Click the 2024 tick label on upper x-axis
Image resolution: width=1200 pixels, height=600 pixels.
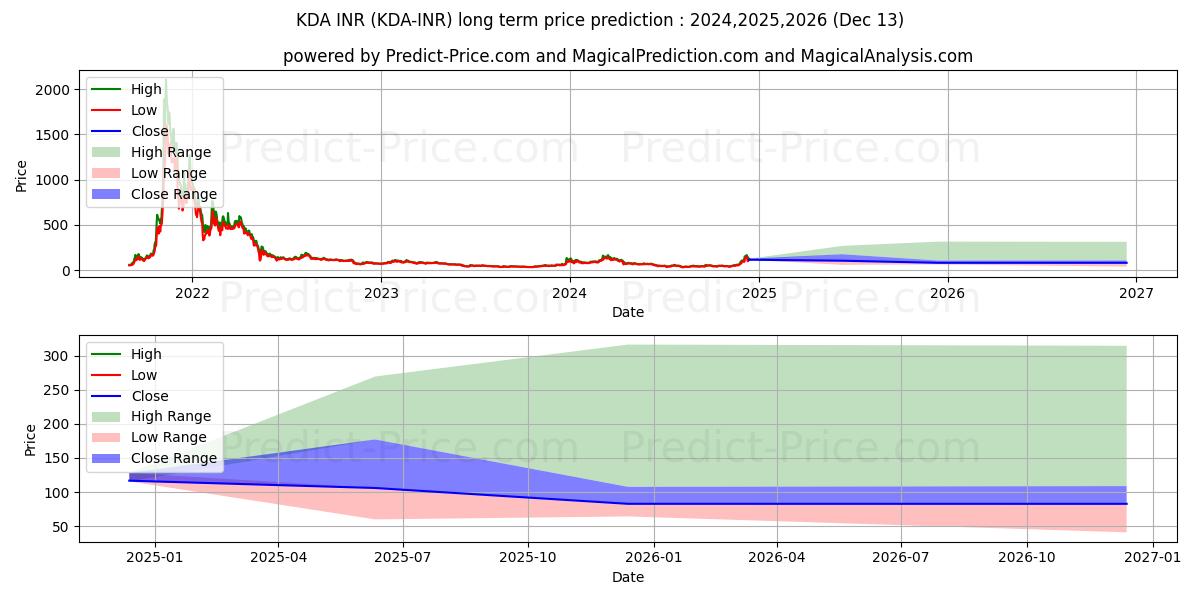[570, 293]
